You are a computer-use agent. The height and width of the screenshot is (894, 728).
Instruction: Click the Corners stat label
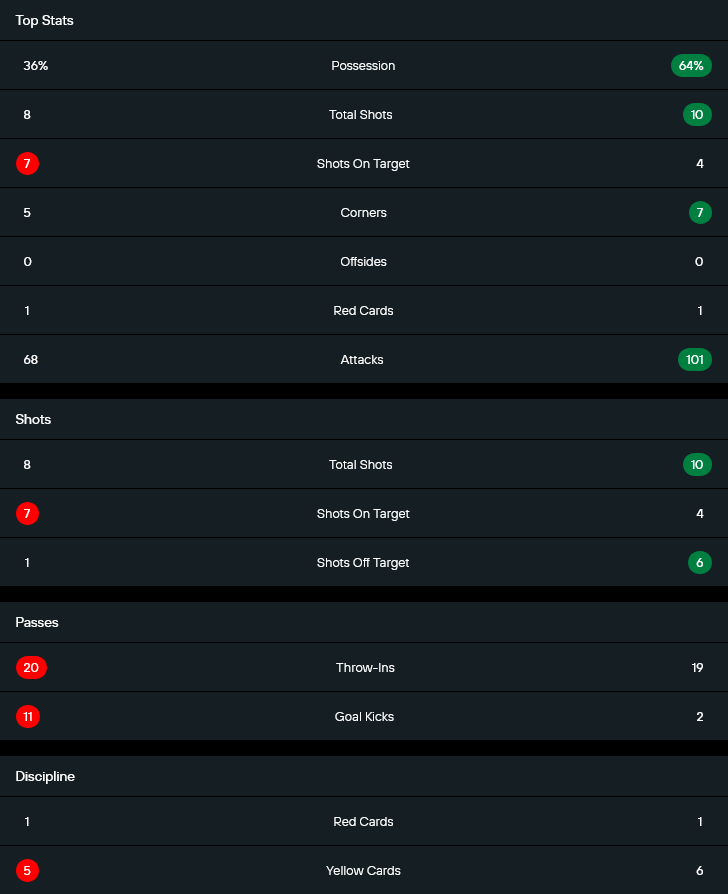(x=363, y=212)
